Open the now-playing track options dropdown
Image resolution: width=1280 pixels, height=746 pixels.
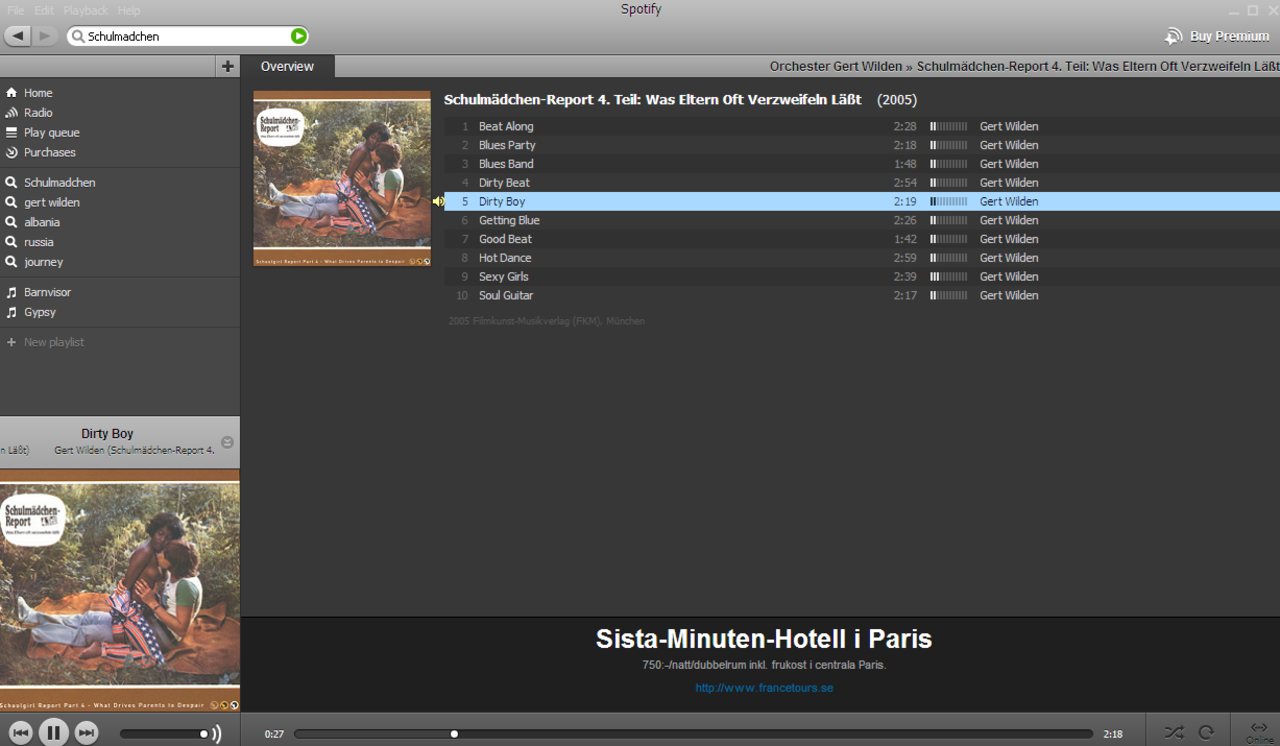[x=227, y=442]
